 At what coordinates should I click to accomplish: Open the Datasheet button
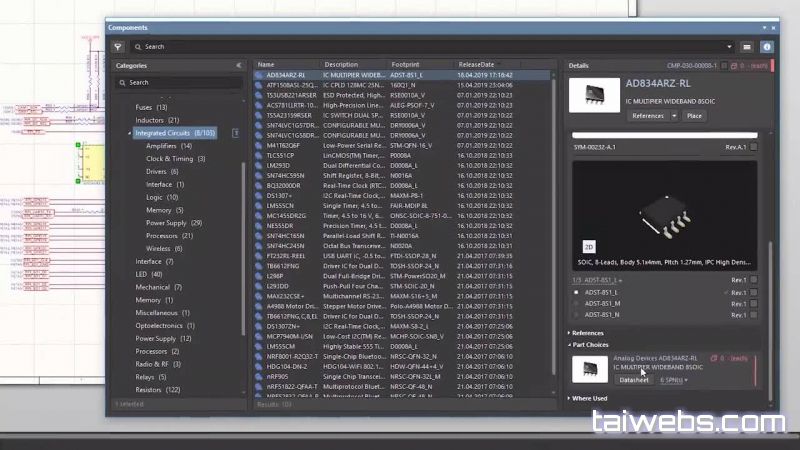pos(634,380)
